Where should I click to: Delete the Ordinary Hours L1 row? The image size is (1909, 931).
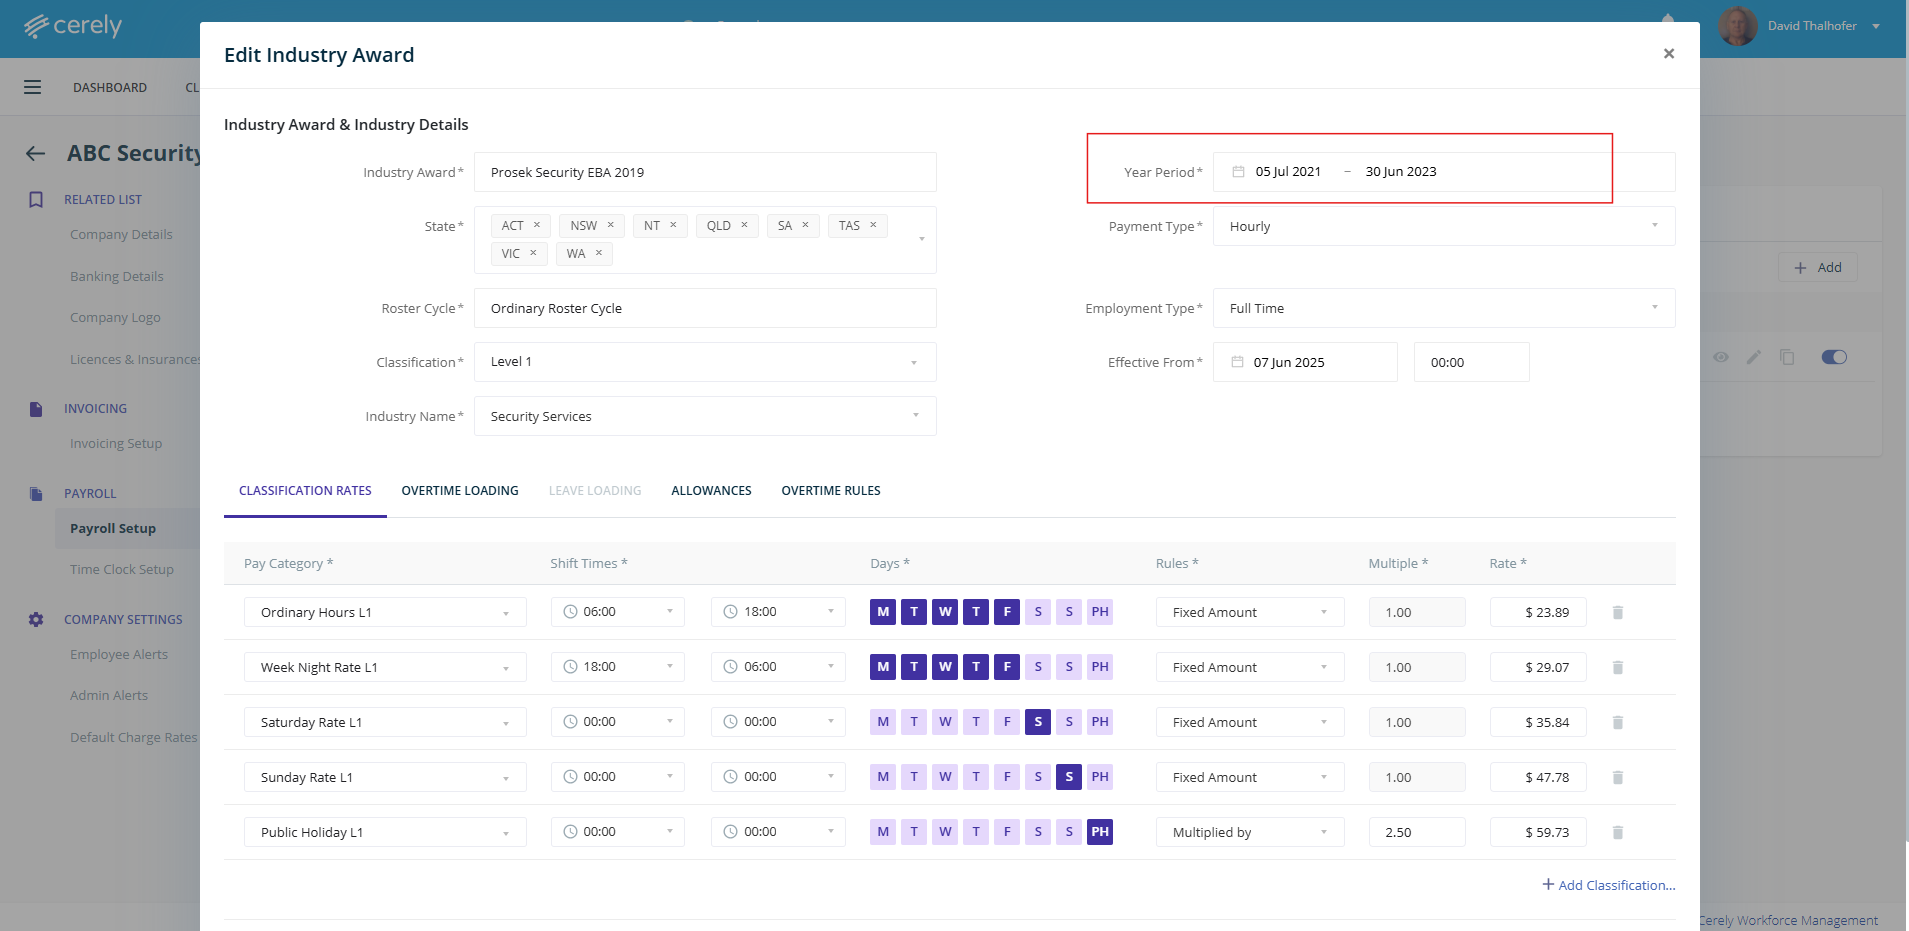pyautogui.click(x=1617, y=612)
